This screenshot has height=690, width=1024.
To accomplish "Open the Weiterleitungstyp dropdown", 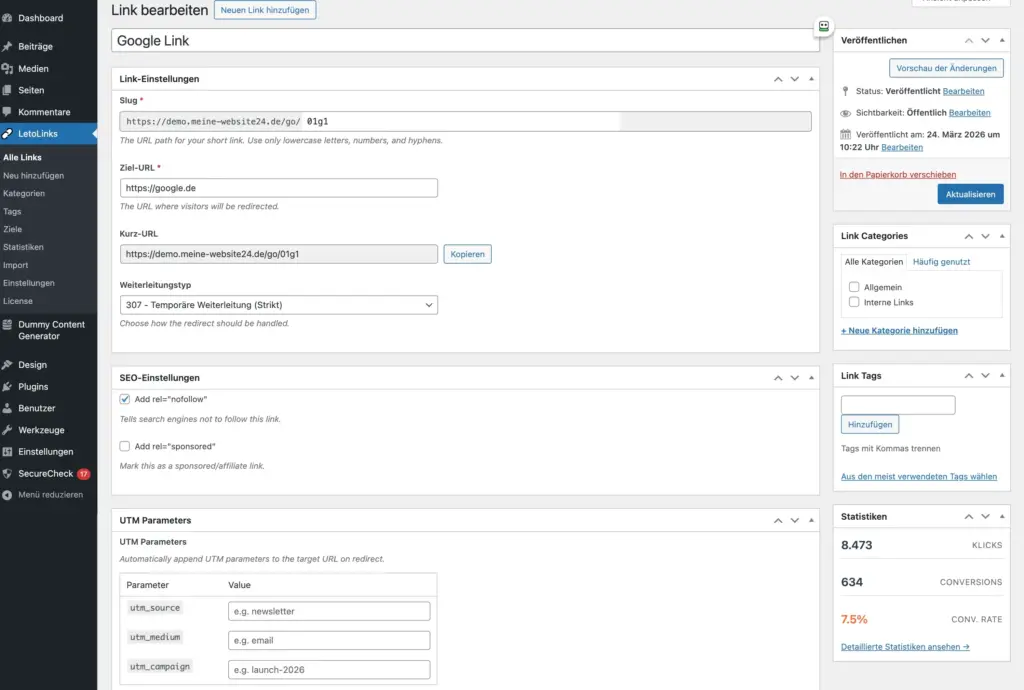I will [279, 305].
